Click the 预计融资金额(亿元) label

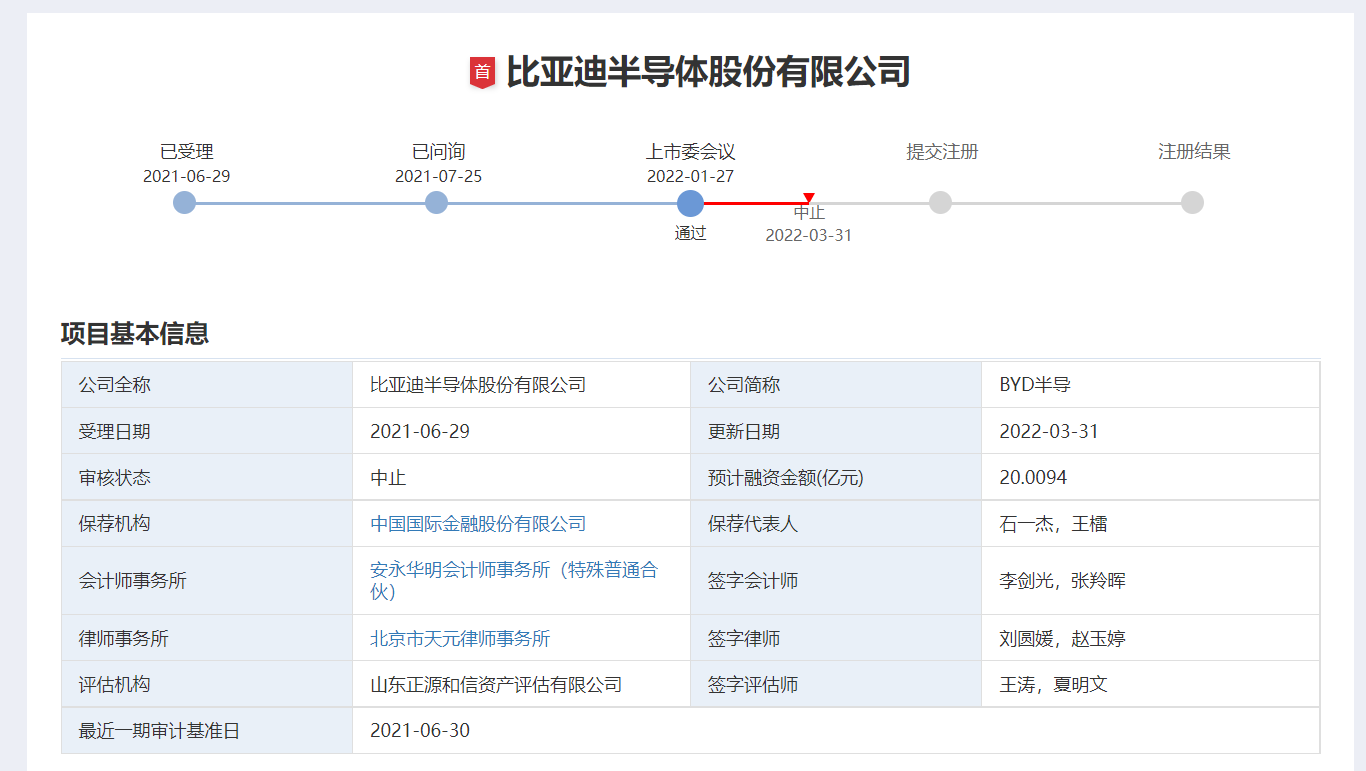pos(786,478)
